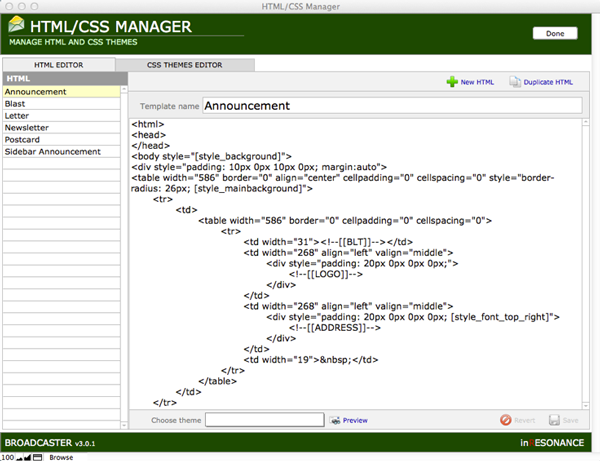Select the Blast template
Screen dimensions: 600x461
[x=16, y=104]
